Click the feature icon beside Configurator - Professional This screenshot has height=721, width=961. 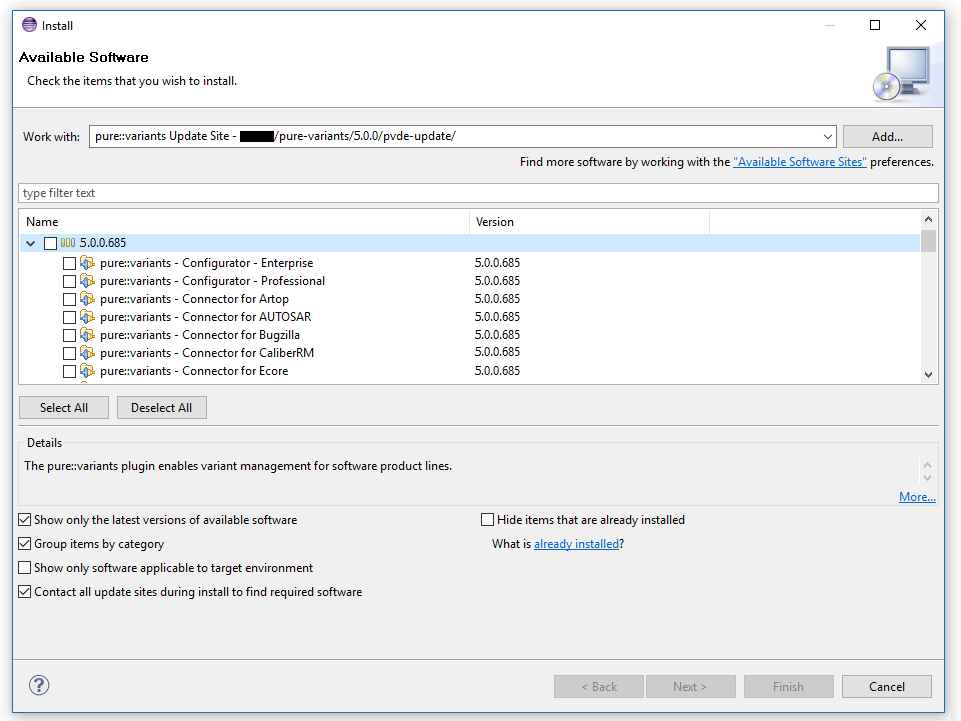click(x=88, y=280)
